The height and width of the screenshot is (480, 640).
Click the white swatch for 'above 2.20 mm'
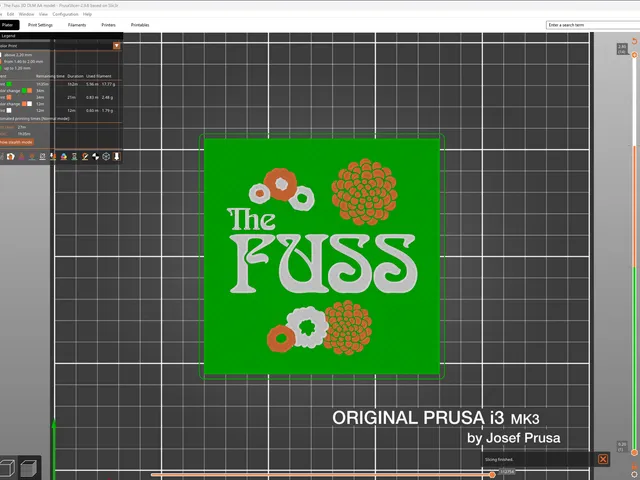tap(0, 55)
